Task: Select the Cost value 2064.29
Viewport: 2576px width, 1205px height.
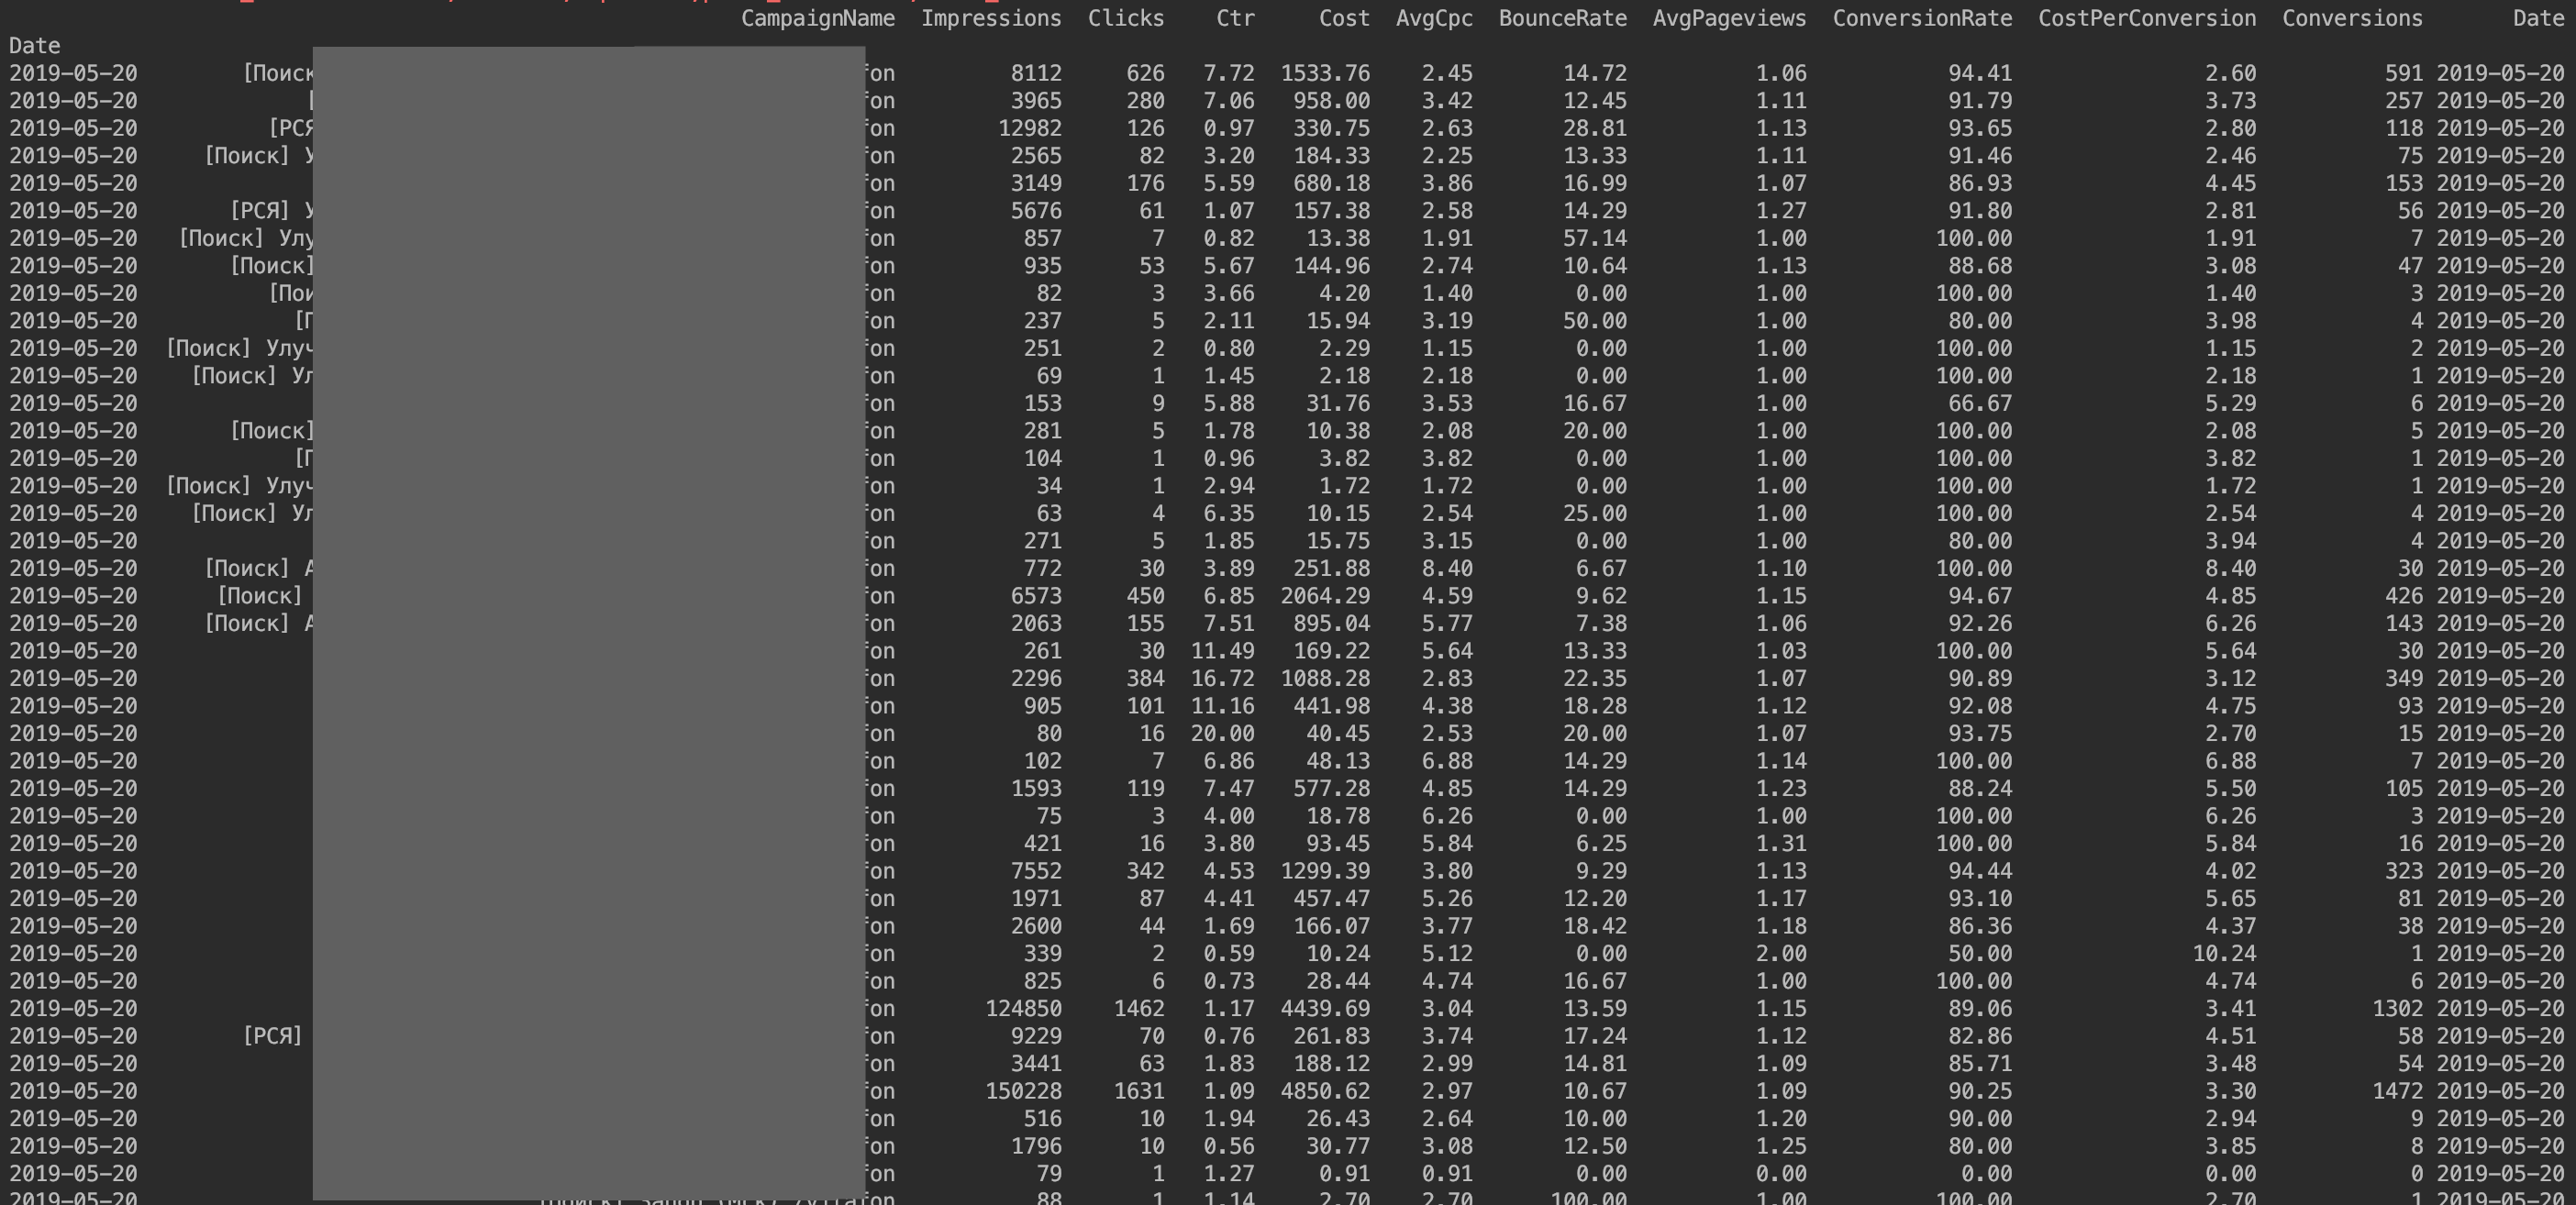Action: pyautogui.click(x=1325, y=596)
